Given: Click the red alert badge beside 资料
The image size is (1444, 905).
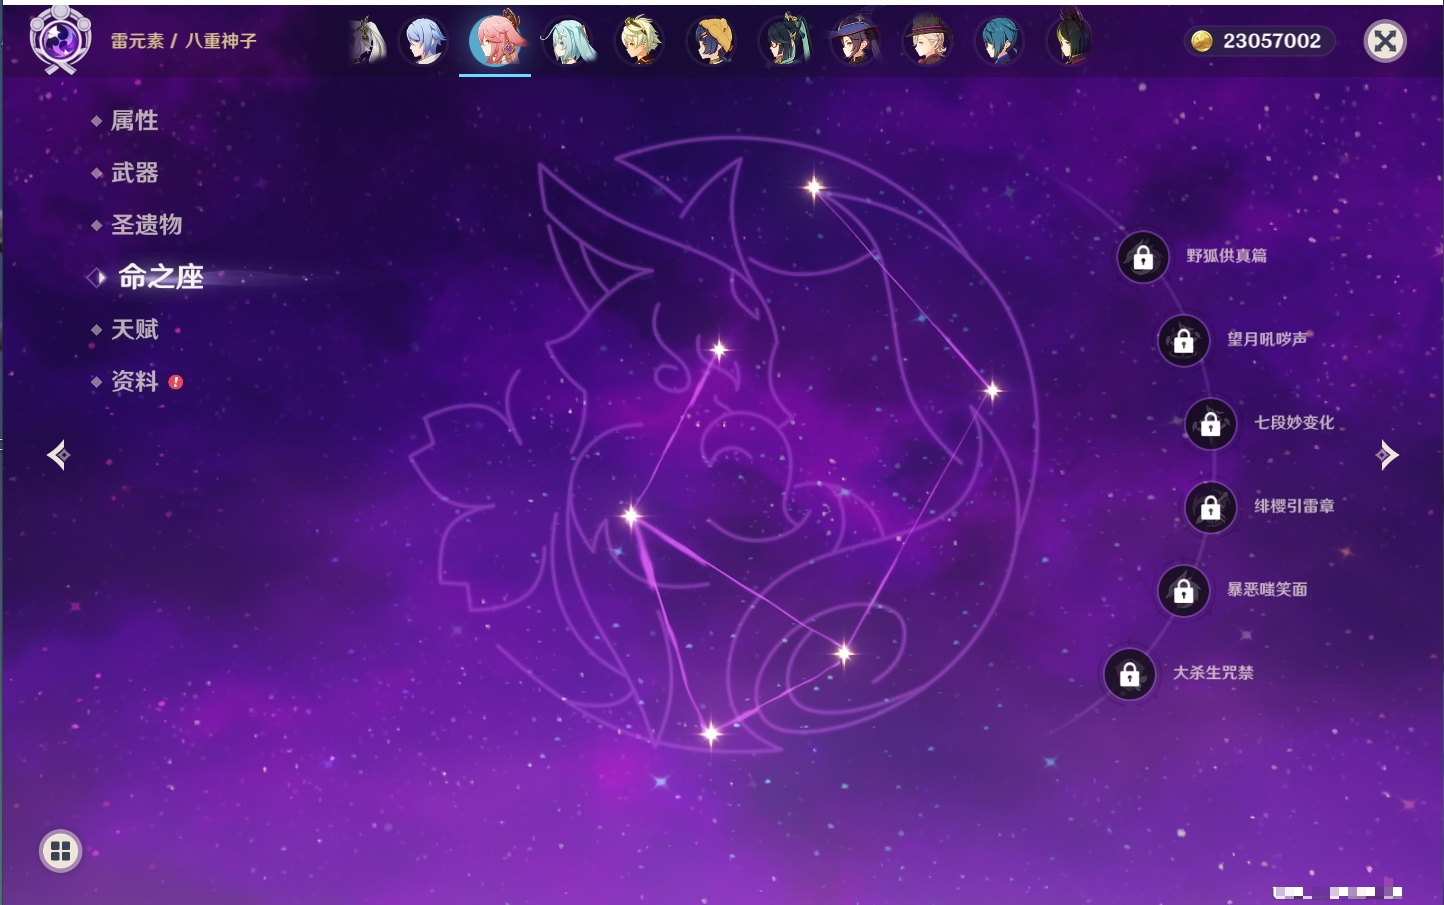Looking at the screenshot, I should (176, 382).
